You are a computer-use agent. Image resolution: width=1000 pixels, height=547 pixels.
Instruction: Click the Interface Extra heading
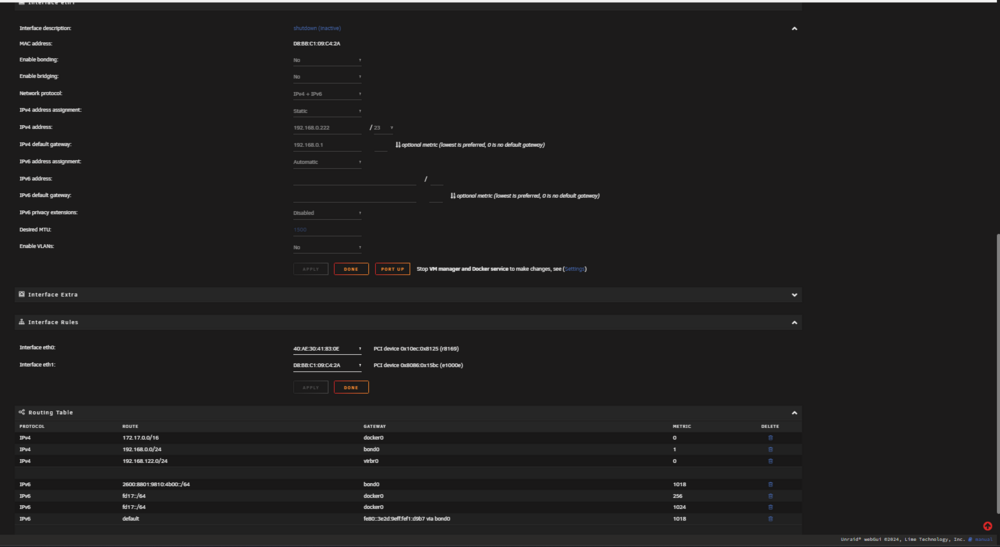(x=53, y=295)
